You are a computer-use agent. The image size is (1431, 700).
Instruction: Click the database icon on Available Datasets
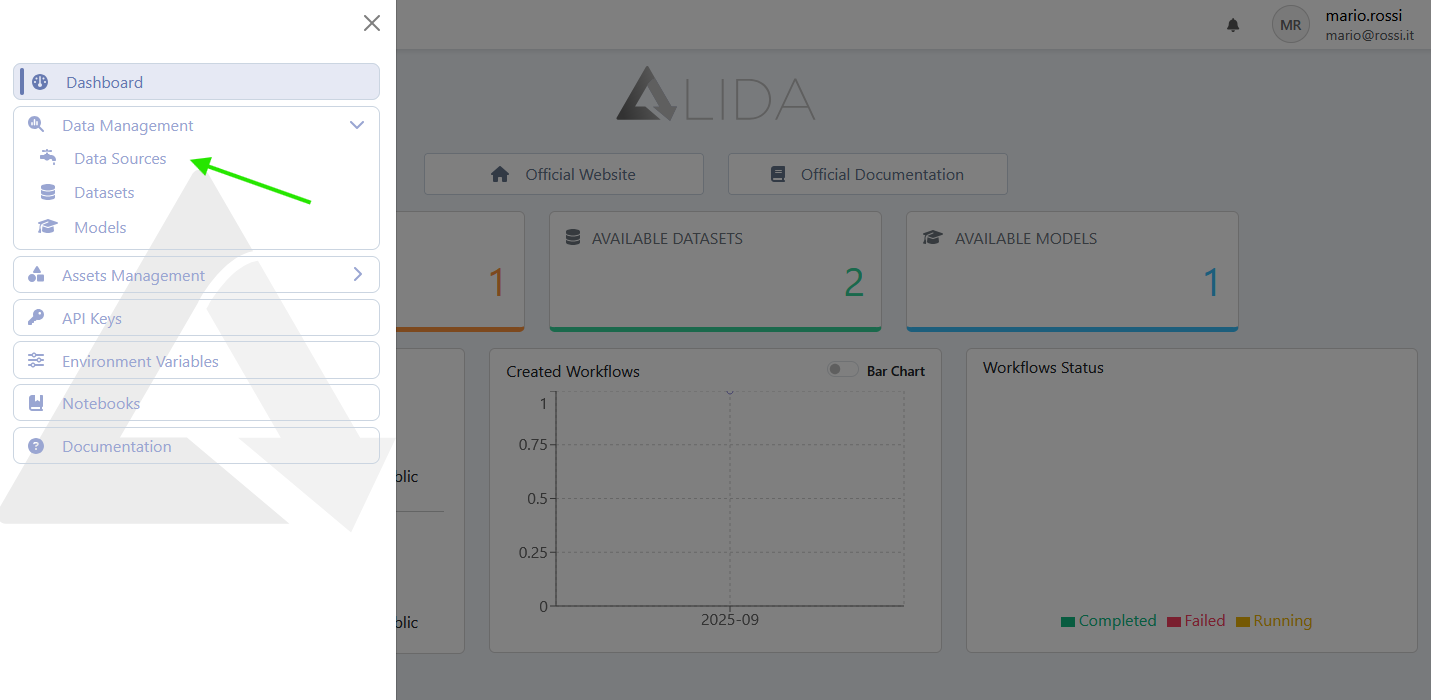point(573,238)
